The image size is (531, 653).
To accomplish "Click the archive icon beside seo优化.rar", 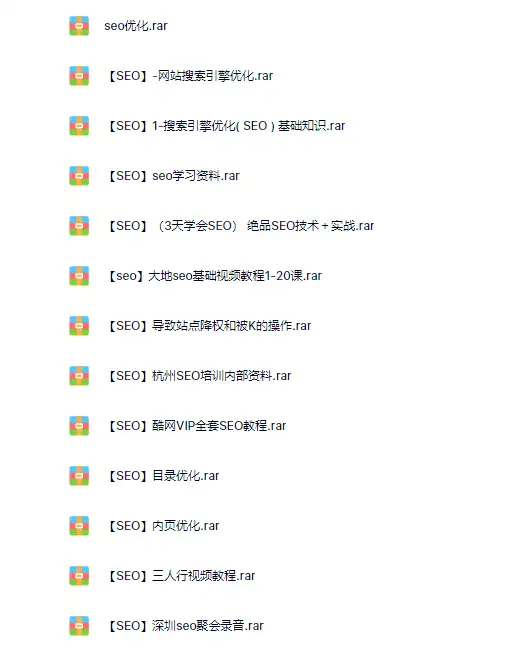I will [x=79, y=26].
